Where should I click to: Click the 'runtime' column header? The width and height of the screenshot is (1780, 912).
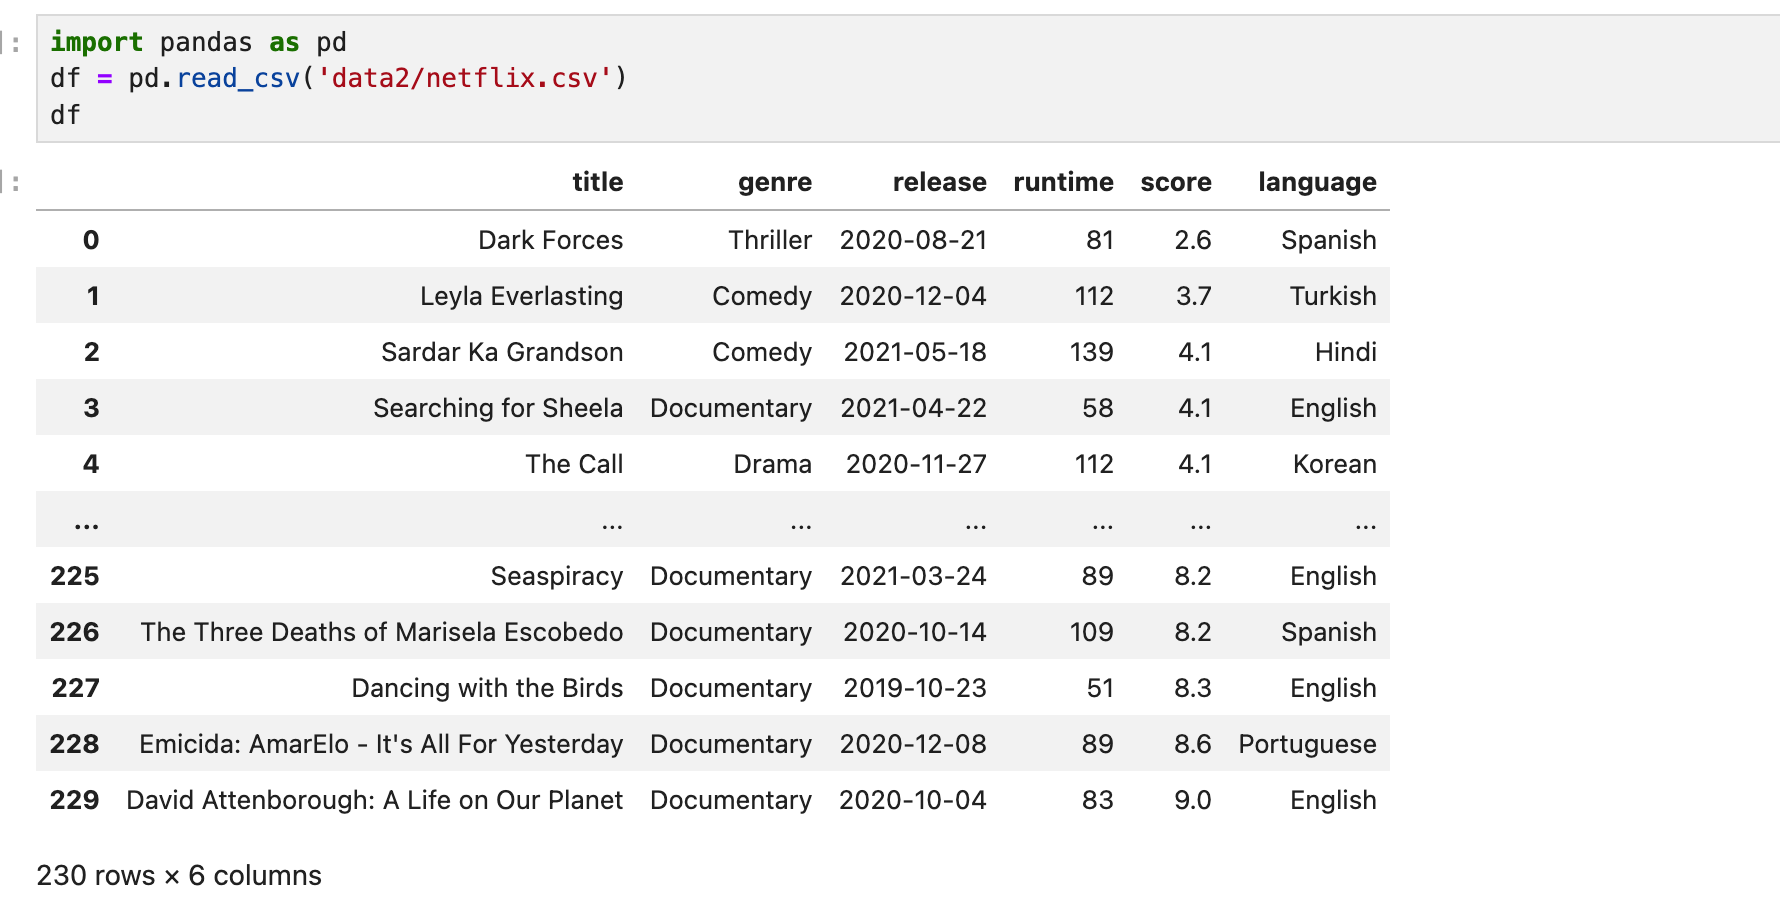[1063, 182]
